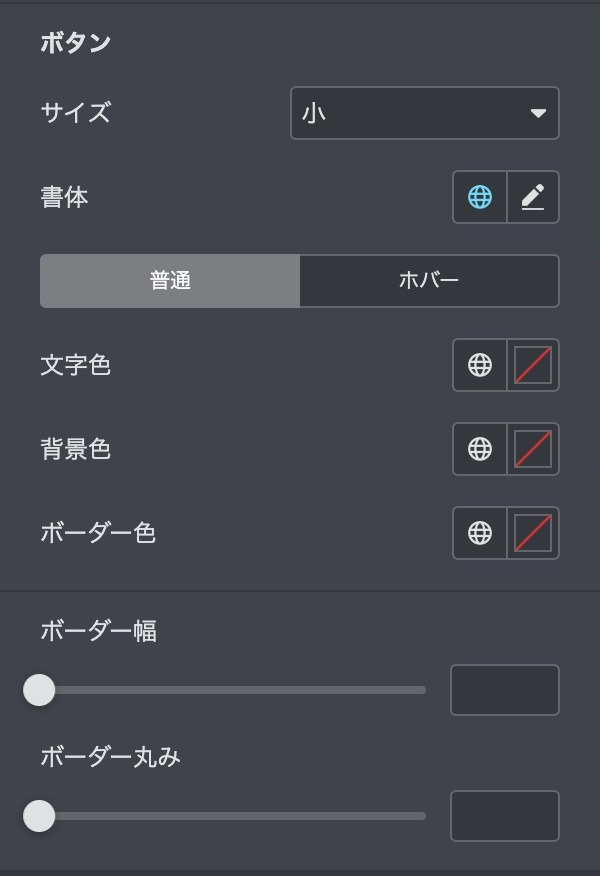Switch to the ホバー state tab
The image size is (600, 876).
pyautogui.click(x=429, y=281)
